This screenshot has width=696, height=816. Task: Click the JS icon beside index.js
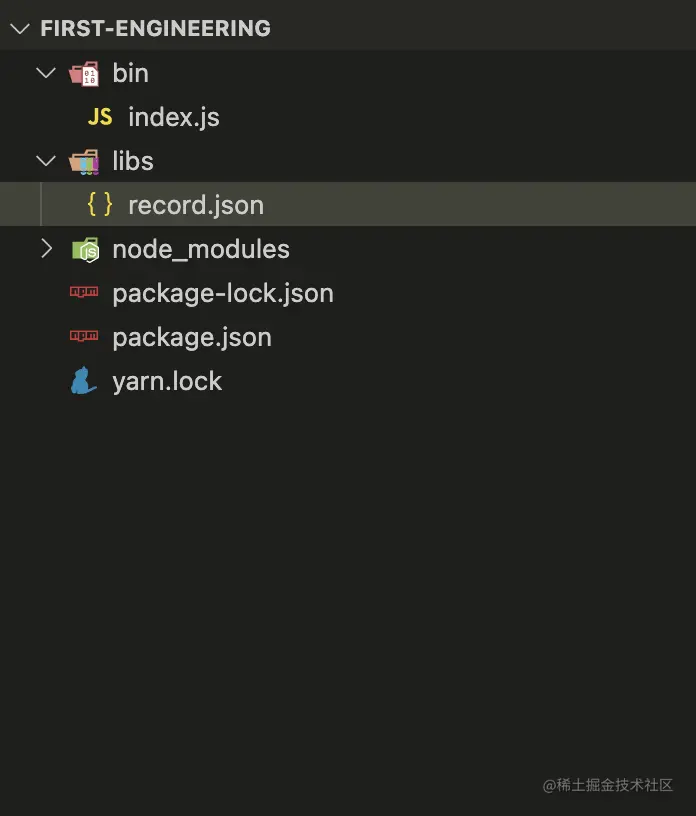pos(100,117)
